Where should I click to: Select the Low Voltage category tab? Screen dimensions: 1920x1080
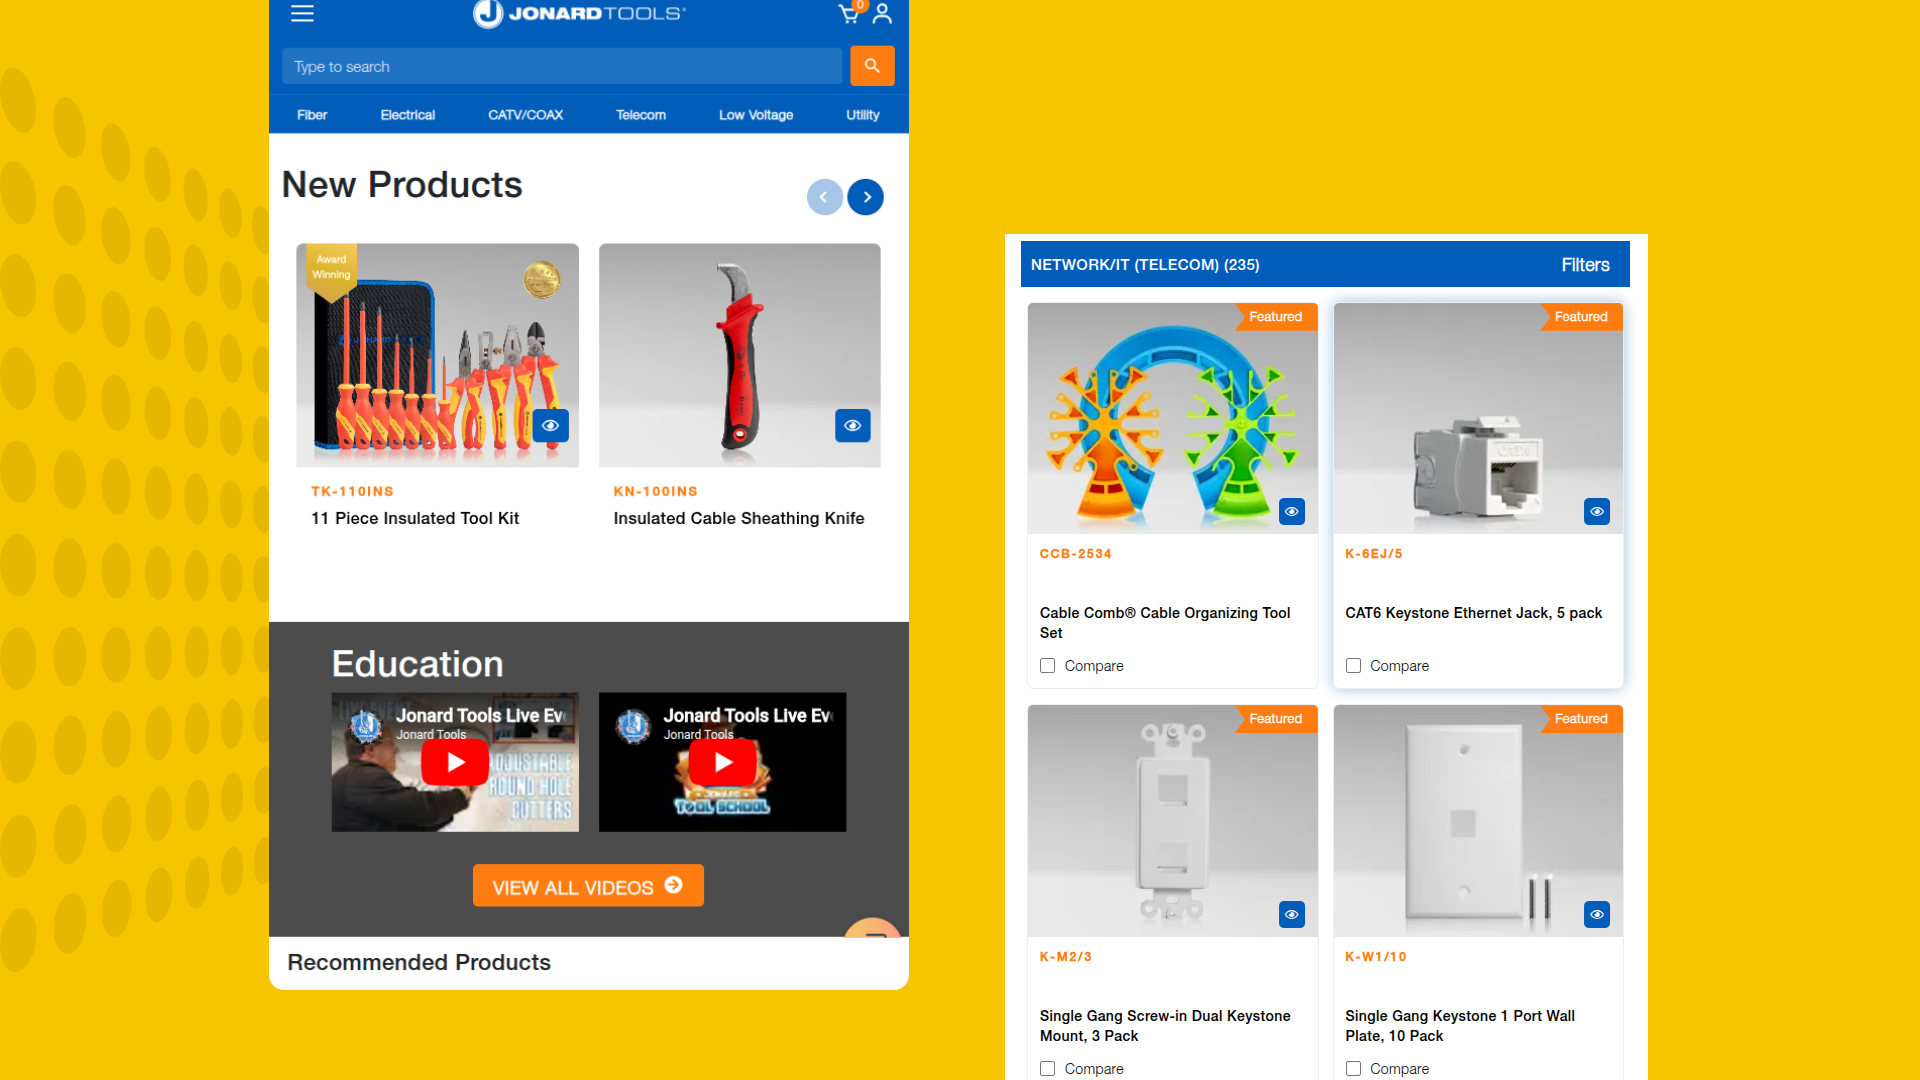click(756, 115)
